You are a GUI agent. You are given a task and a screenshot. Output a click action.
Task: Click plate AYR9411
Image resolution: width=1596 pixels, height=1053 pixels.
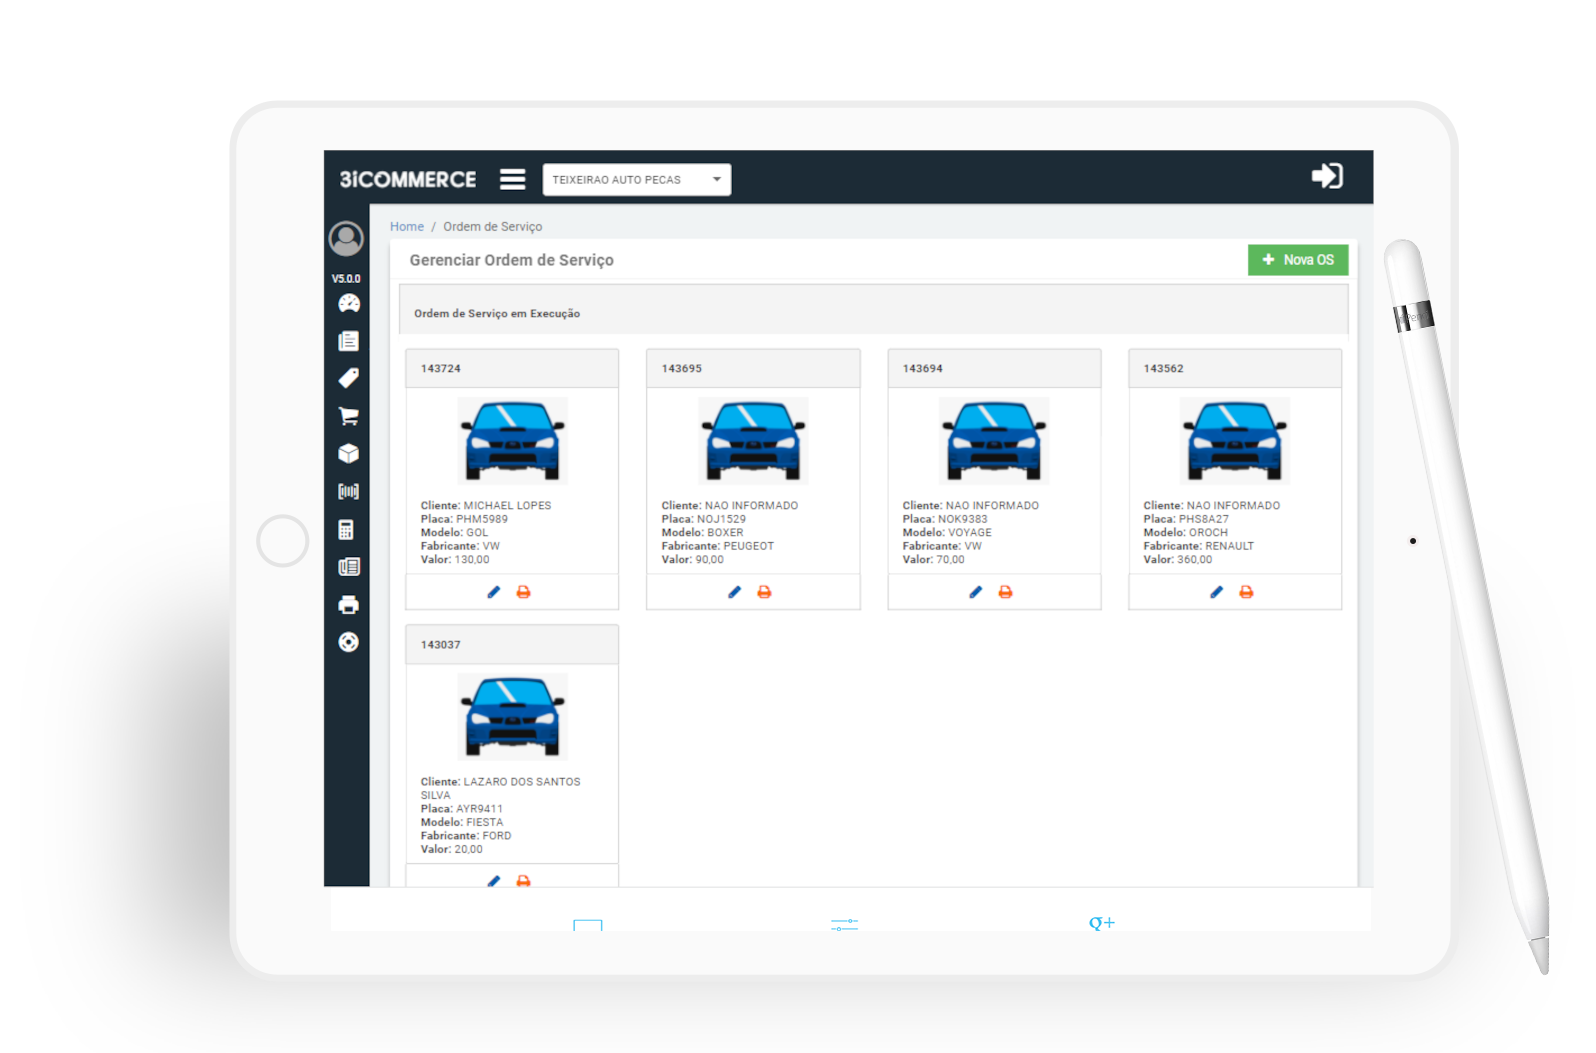(x=480, y=809)
